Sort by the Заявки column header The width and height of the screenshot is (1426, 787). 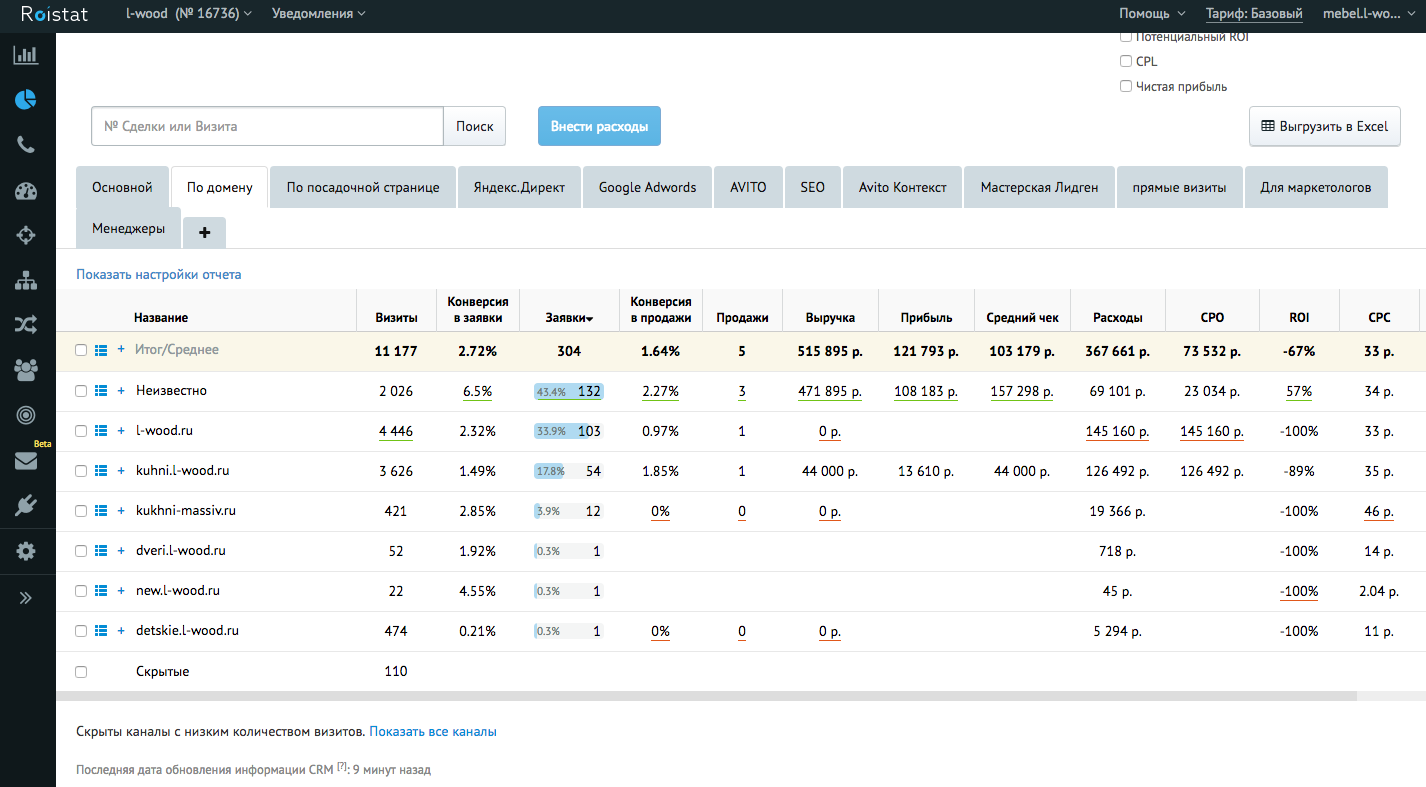tap(569, 318)
